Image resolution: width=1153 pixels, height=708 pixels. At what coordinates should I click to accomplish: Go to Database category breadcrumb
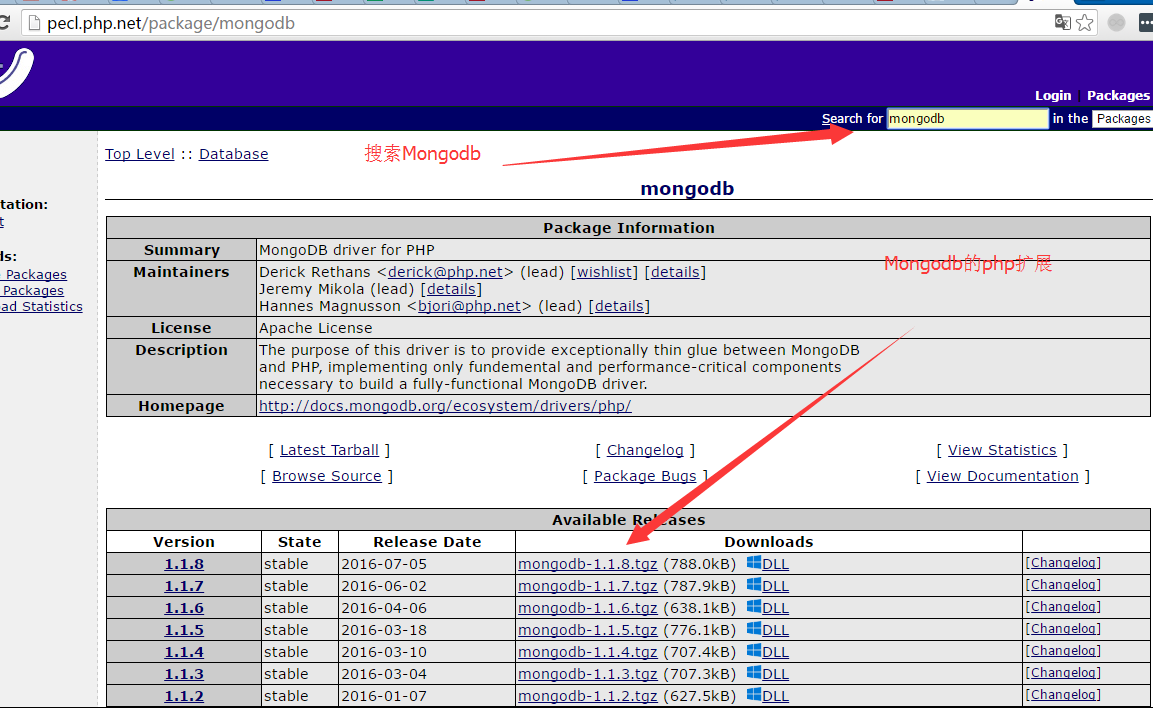click(234, 154)
